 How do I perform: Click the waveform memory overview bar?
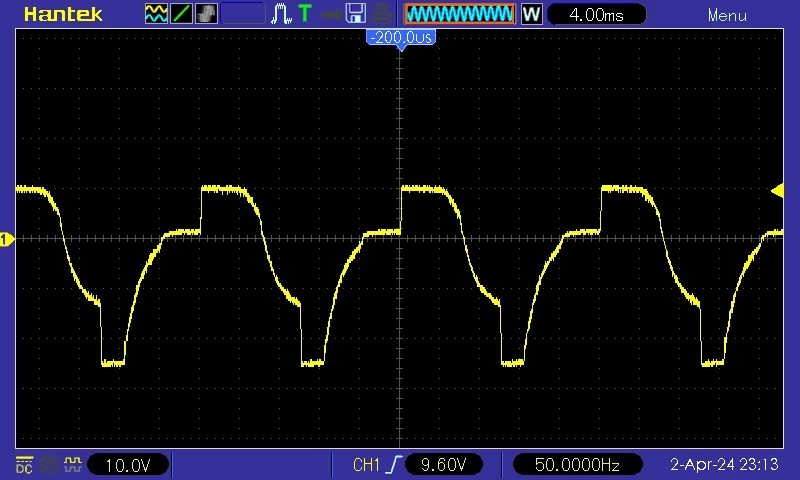point(460,14)
